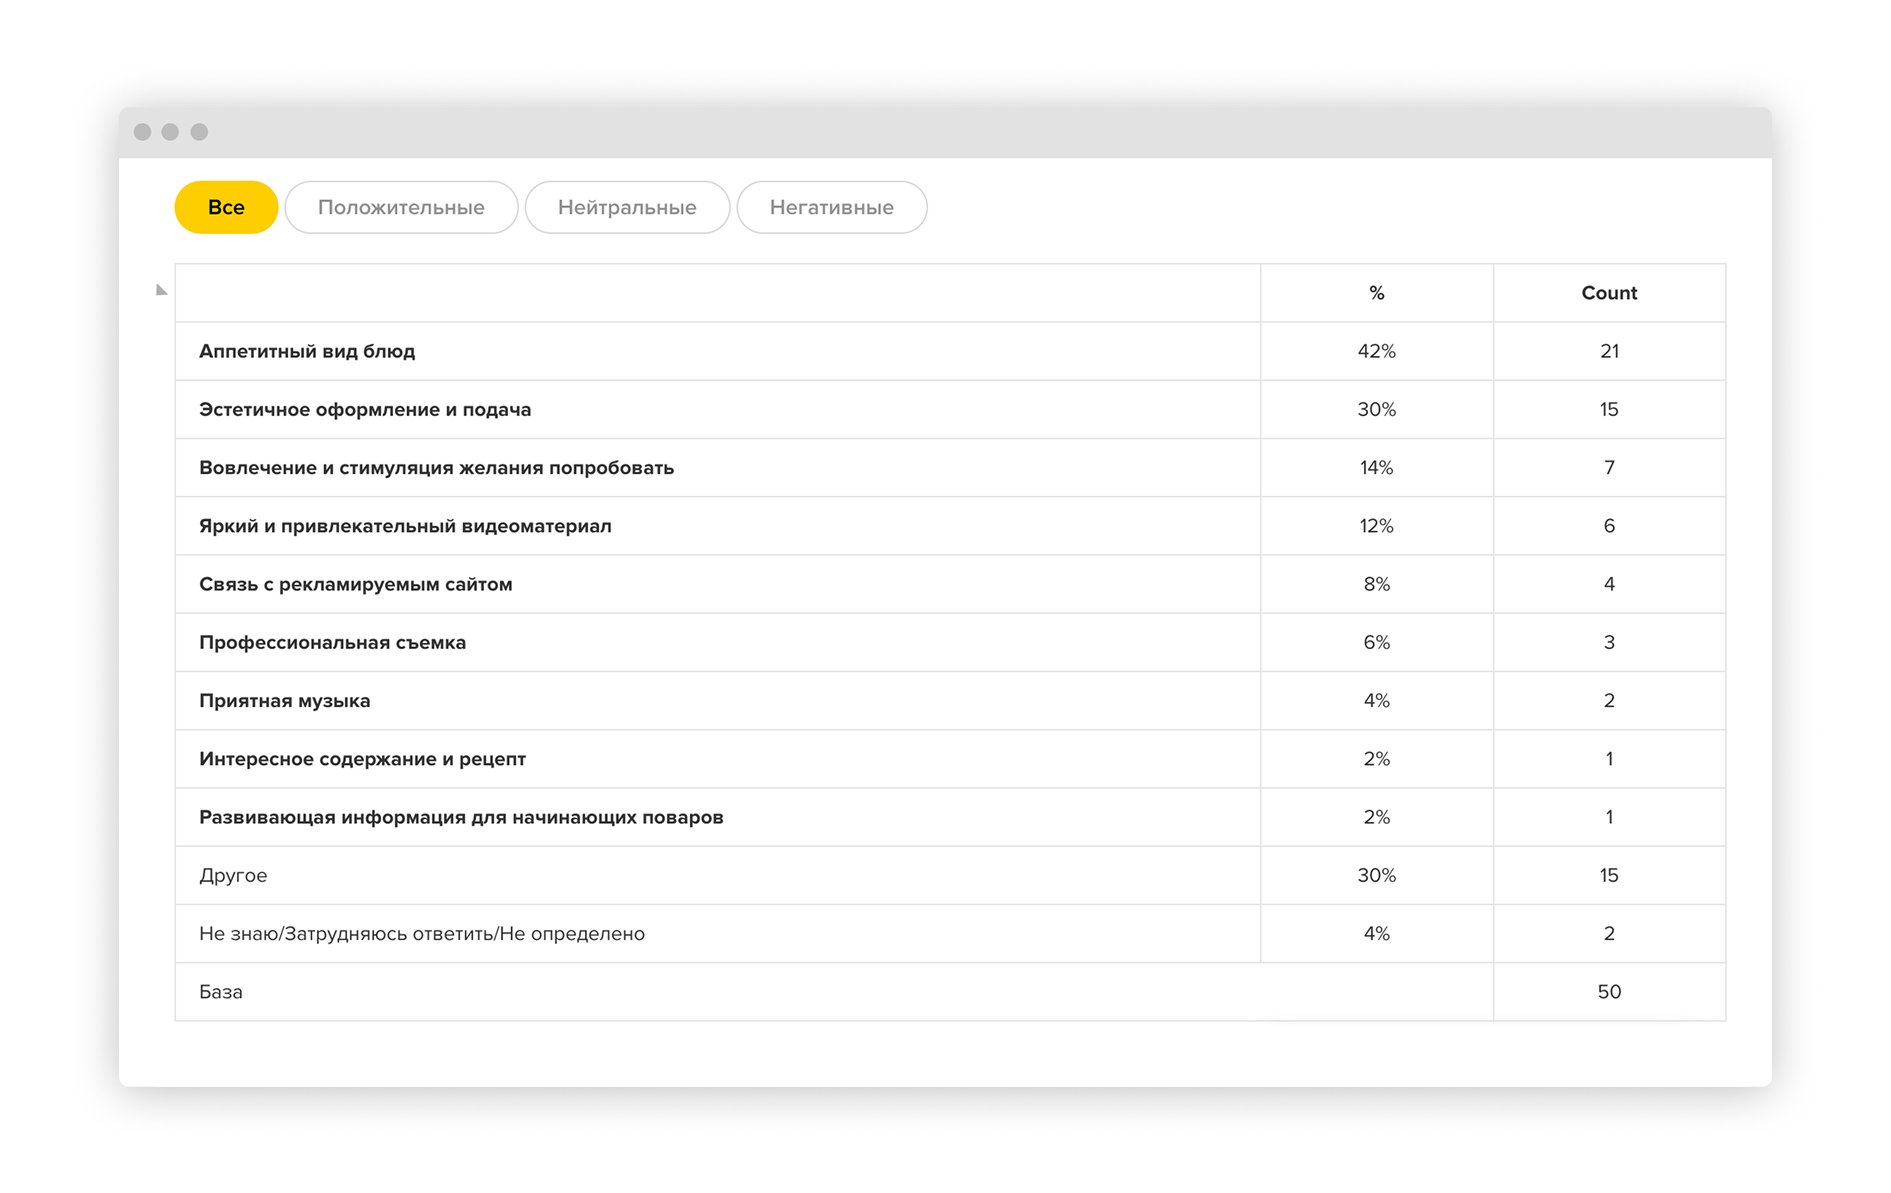
Task: Click the Приятная музыка row label
Action: click(284, 701)
